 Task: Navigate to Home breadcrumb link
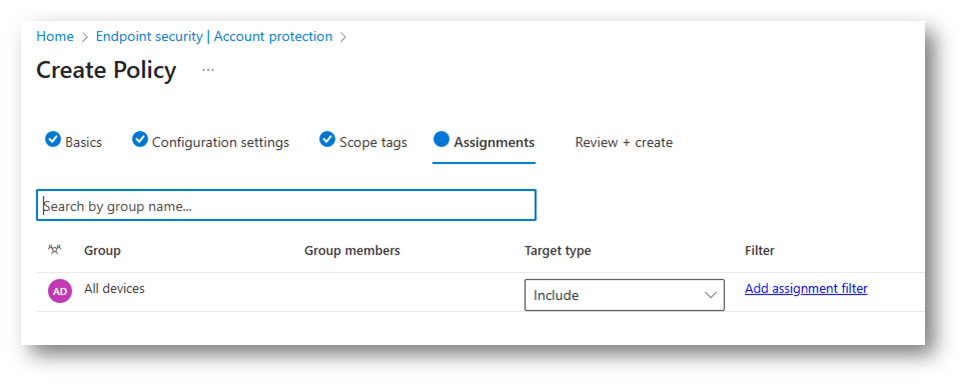pos(55,36)
